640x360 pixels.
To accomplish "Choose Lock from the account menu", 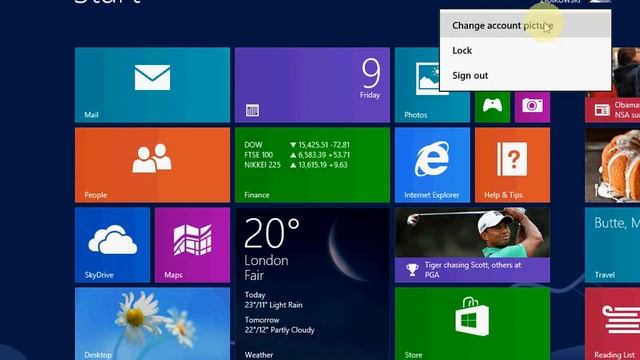I will coord(525,50).
